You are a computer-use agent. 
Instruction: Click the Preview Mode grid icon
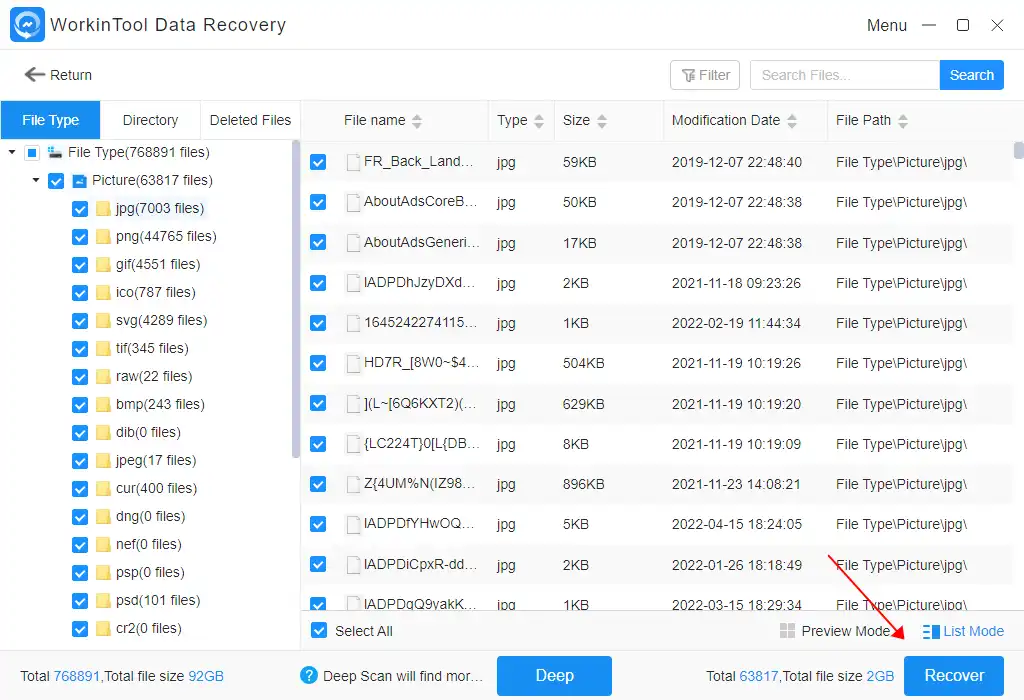(788, 631)
